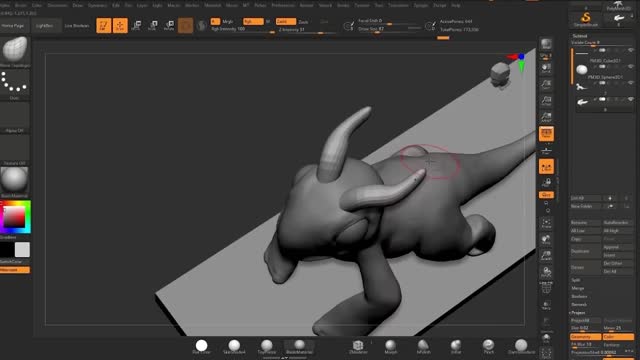
Task: Collapse the Project section
Action: pyautogui.click(x=578, y=313)
